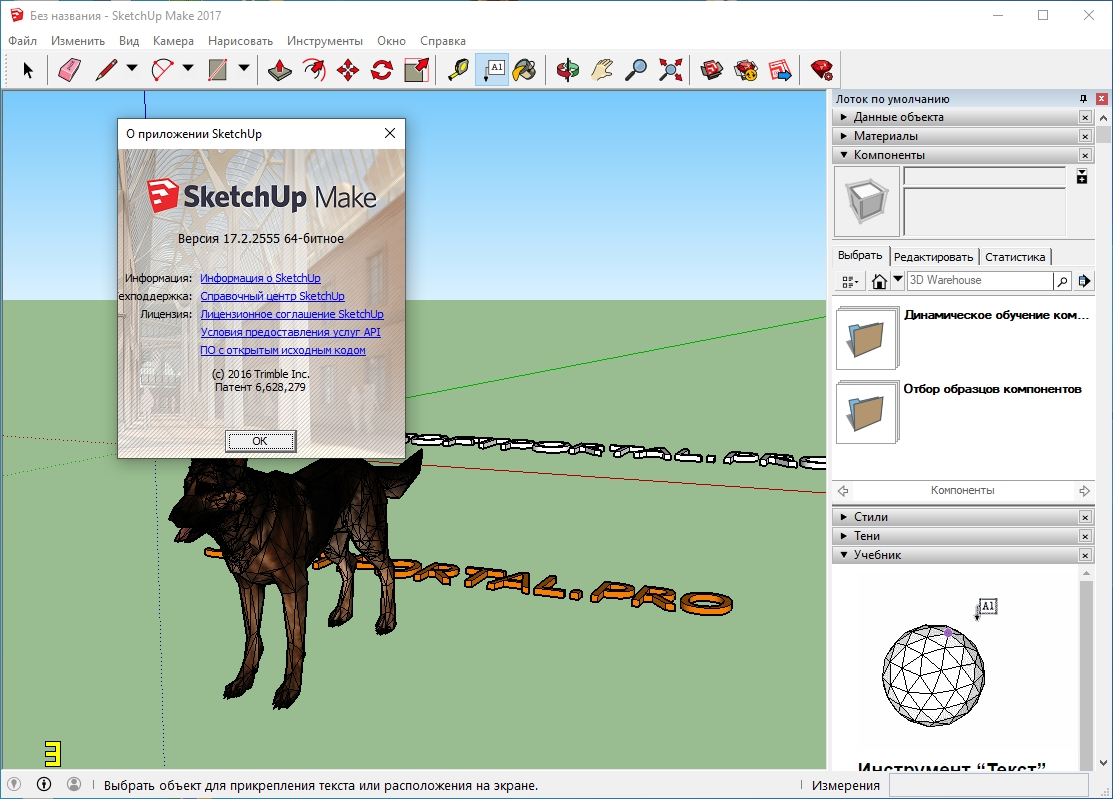1113x799 pixels.
Task: Switch to the Выбрать tab
Action: pyautogui.click(x=860, y=255)
